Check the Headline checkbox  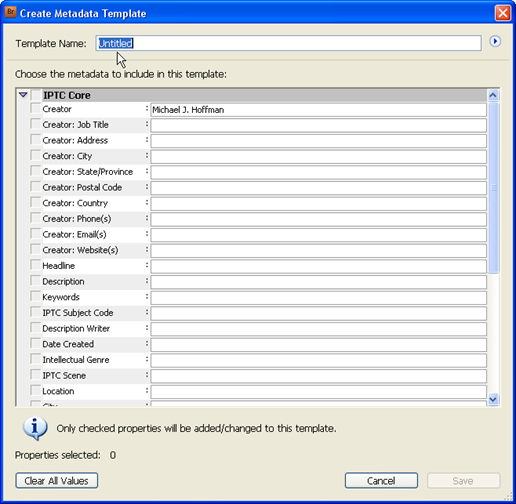click(35, 265)
